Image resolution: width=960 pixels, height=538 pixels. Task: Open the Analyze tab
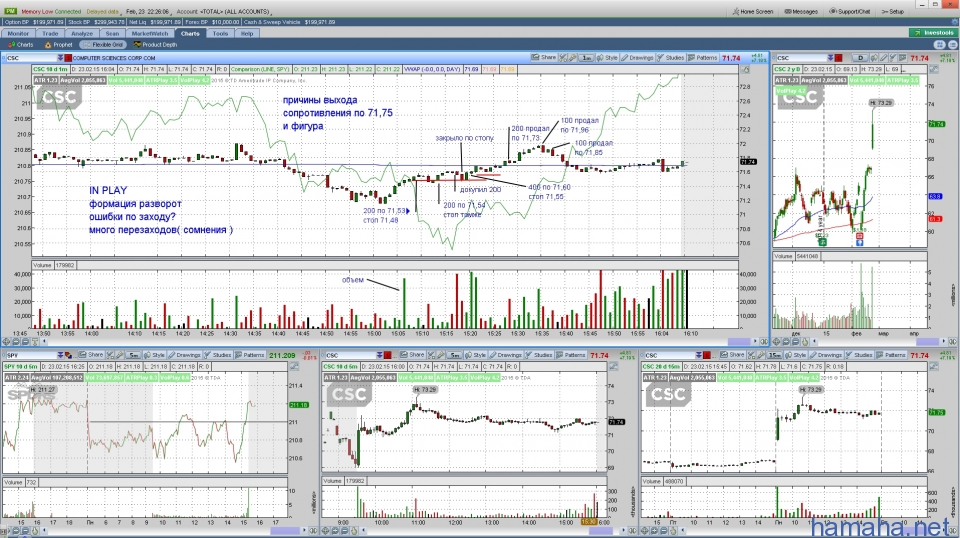click(82, 34)
